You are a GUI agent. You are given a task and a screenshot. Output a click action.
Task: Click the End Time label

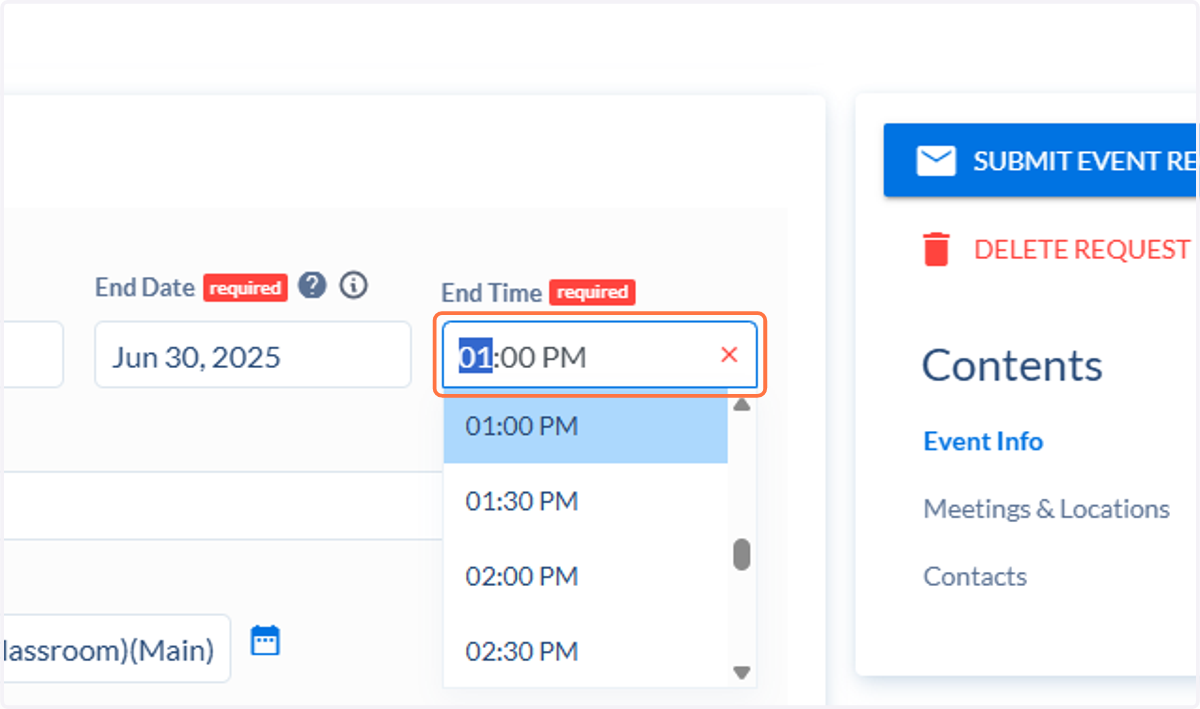pos(492,292)
